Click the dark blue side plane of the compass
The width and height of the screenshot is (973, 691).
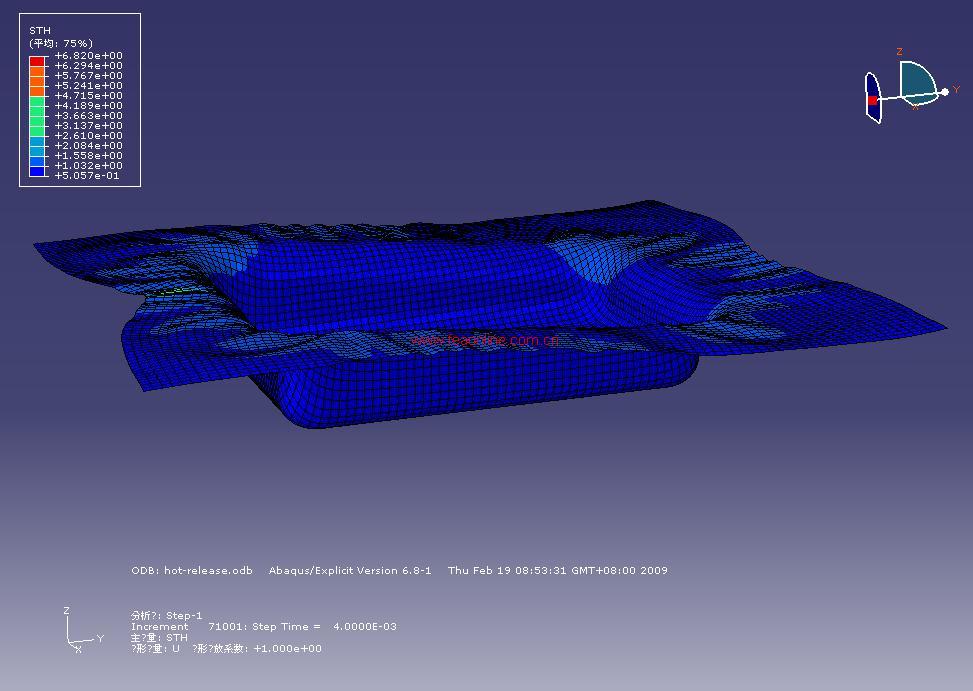coord(873,87)
